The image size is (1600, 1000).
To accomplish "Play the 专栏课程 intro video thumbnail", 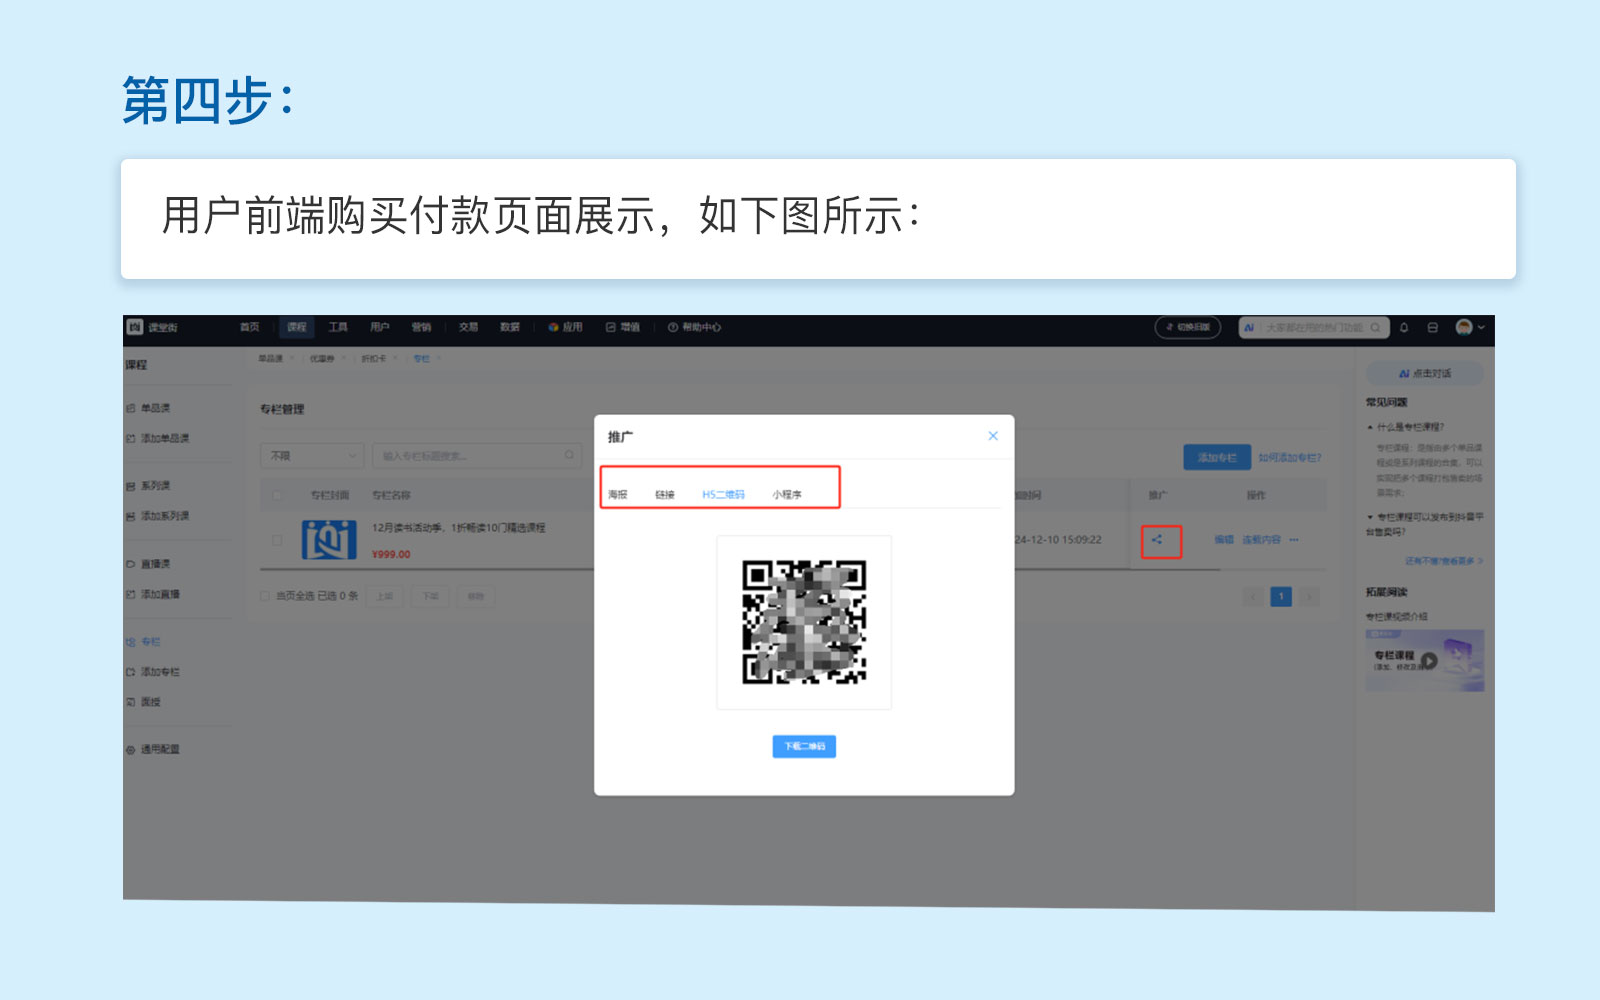I will pyautogui.click(x=1425, y=660).
